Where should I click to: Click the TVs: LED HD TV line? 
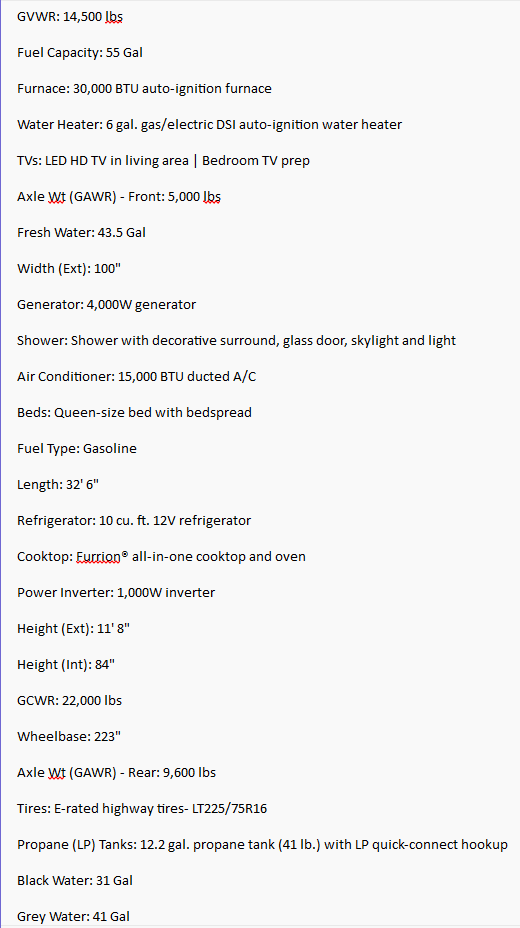pyautogui.click(x=163, y=161)
